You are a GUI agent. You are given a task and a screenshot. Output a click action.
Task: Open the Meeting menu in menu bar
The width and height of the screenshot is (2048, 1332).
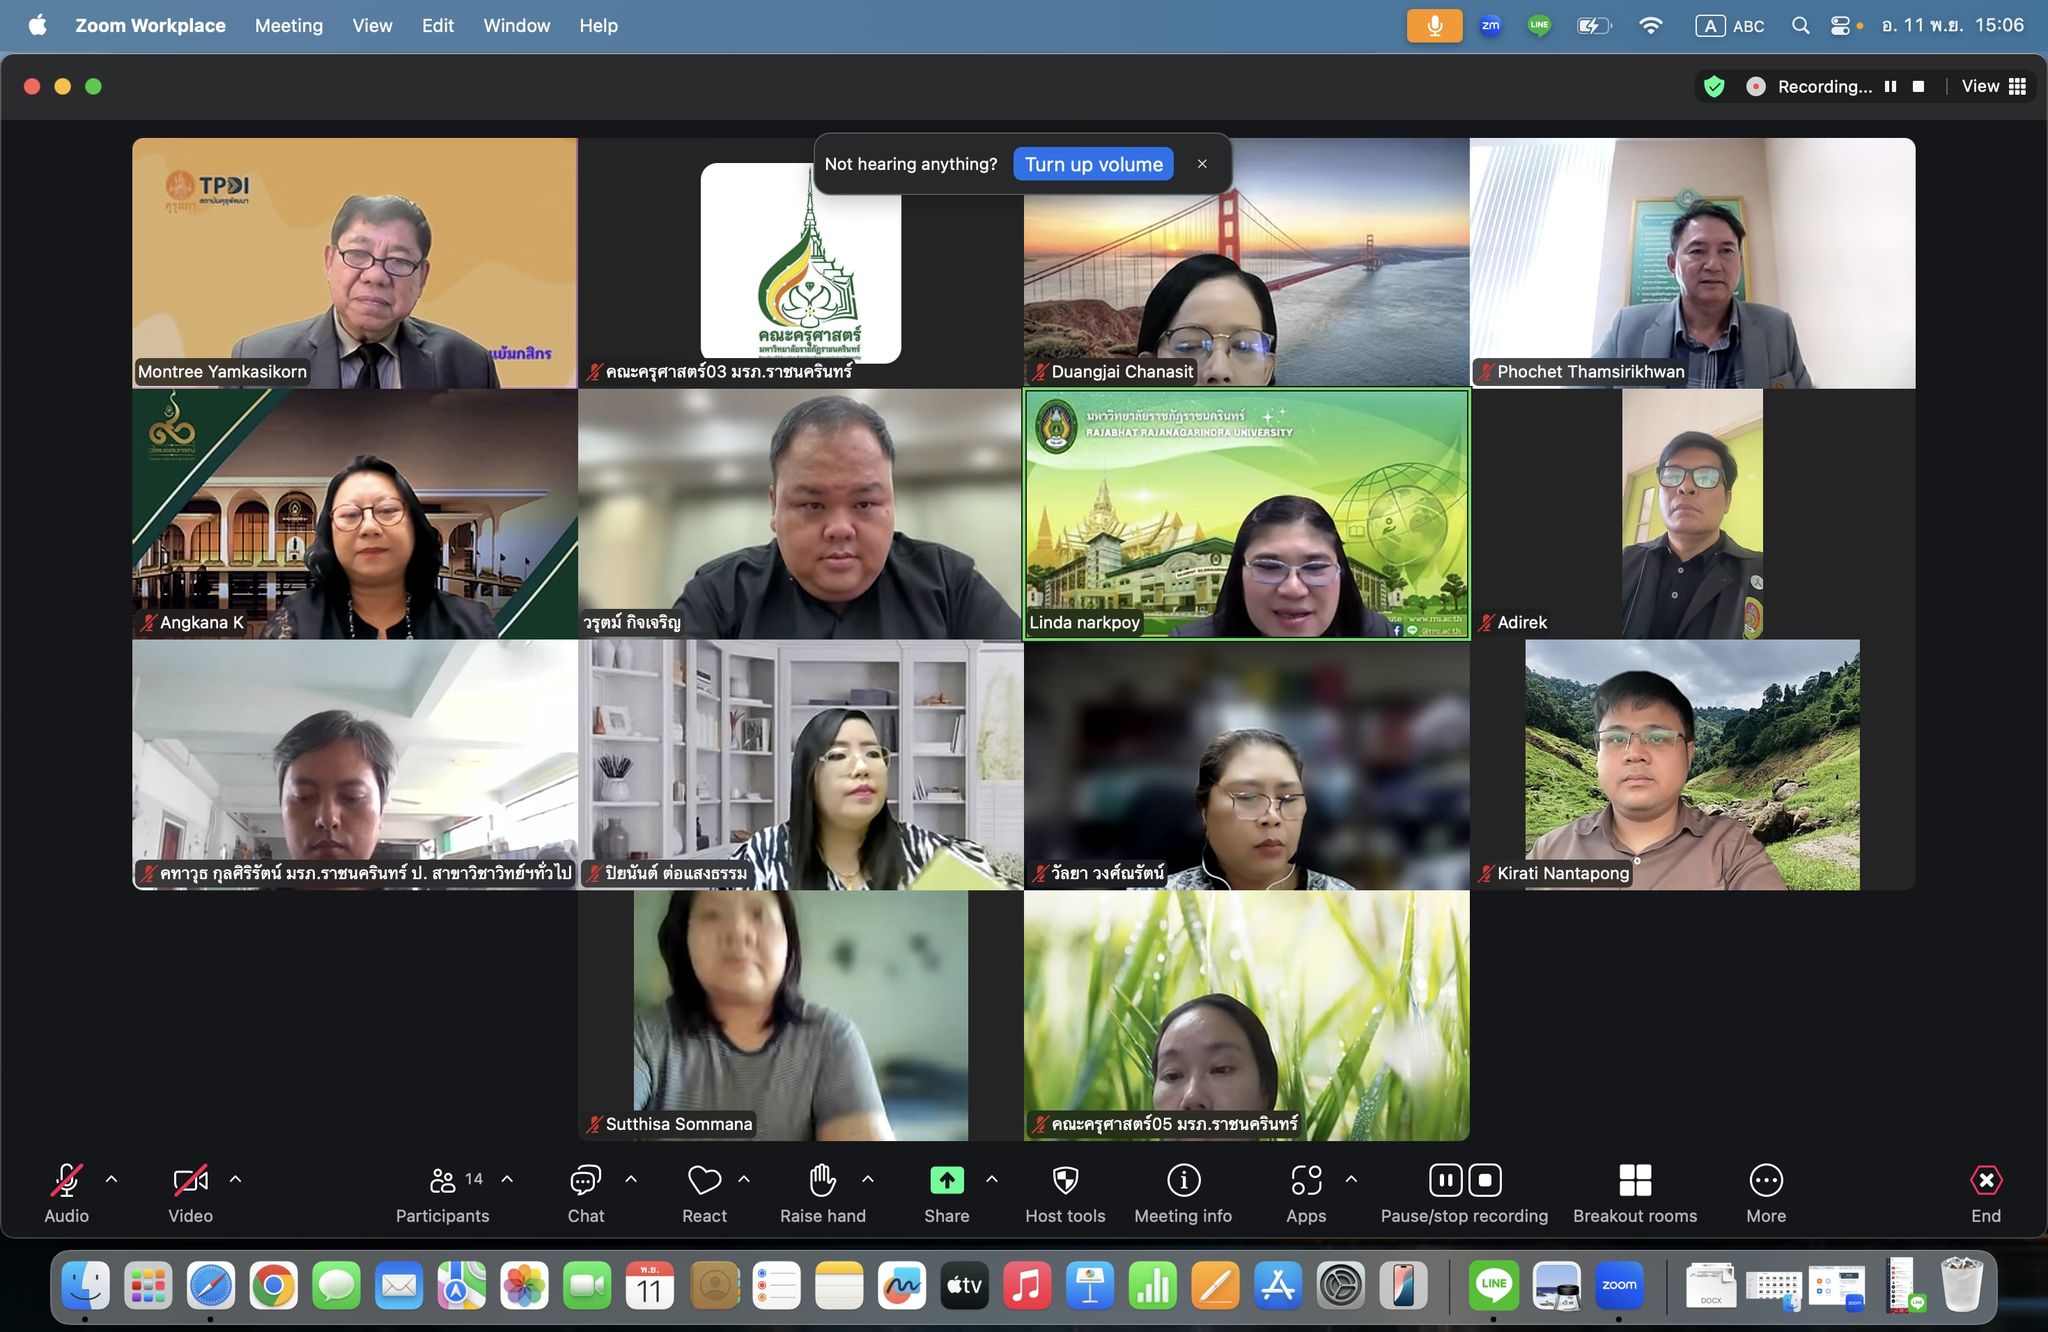coord(288,25)
